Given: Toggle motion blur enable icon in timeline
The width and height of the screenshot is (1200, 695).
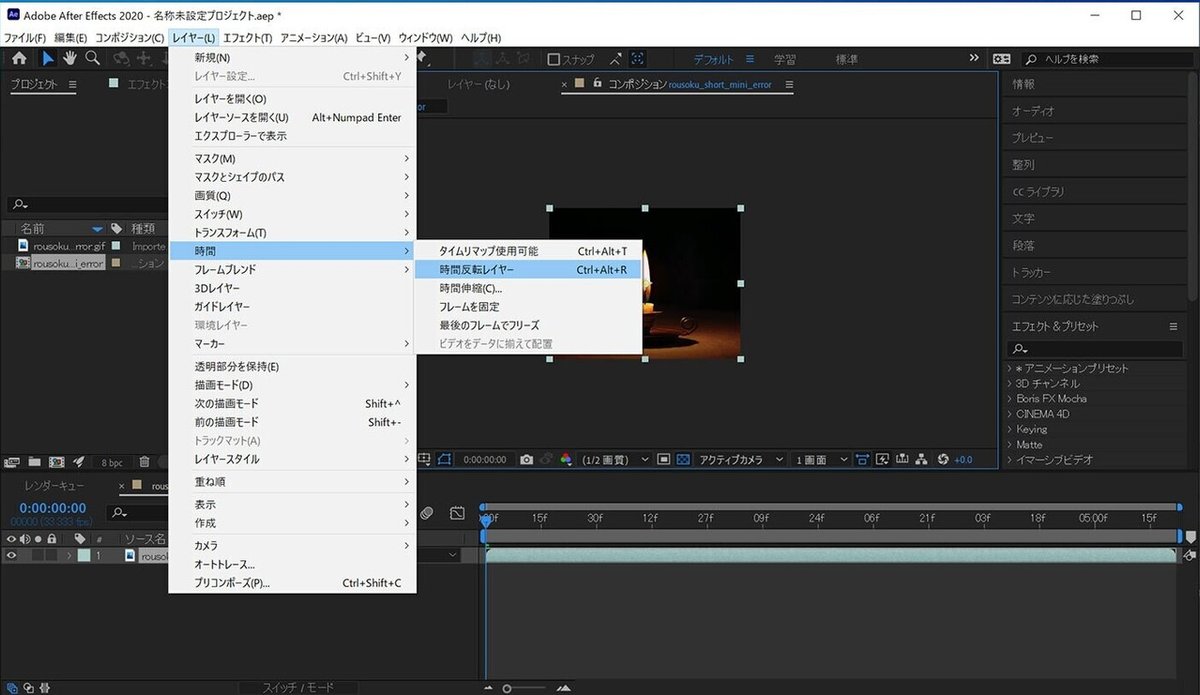Looking at the screenshot, I should 427,513.
